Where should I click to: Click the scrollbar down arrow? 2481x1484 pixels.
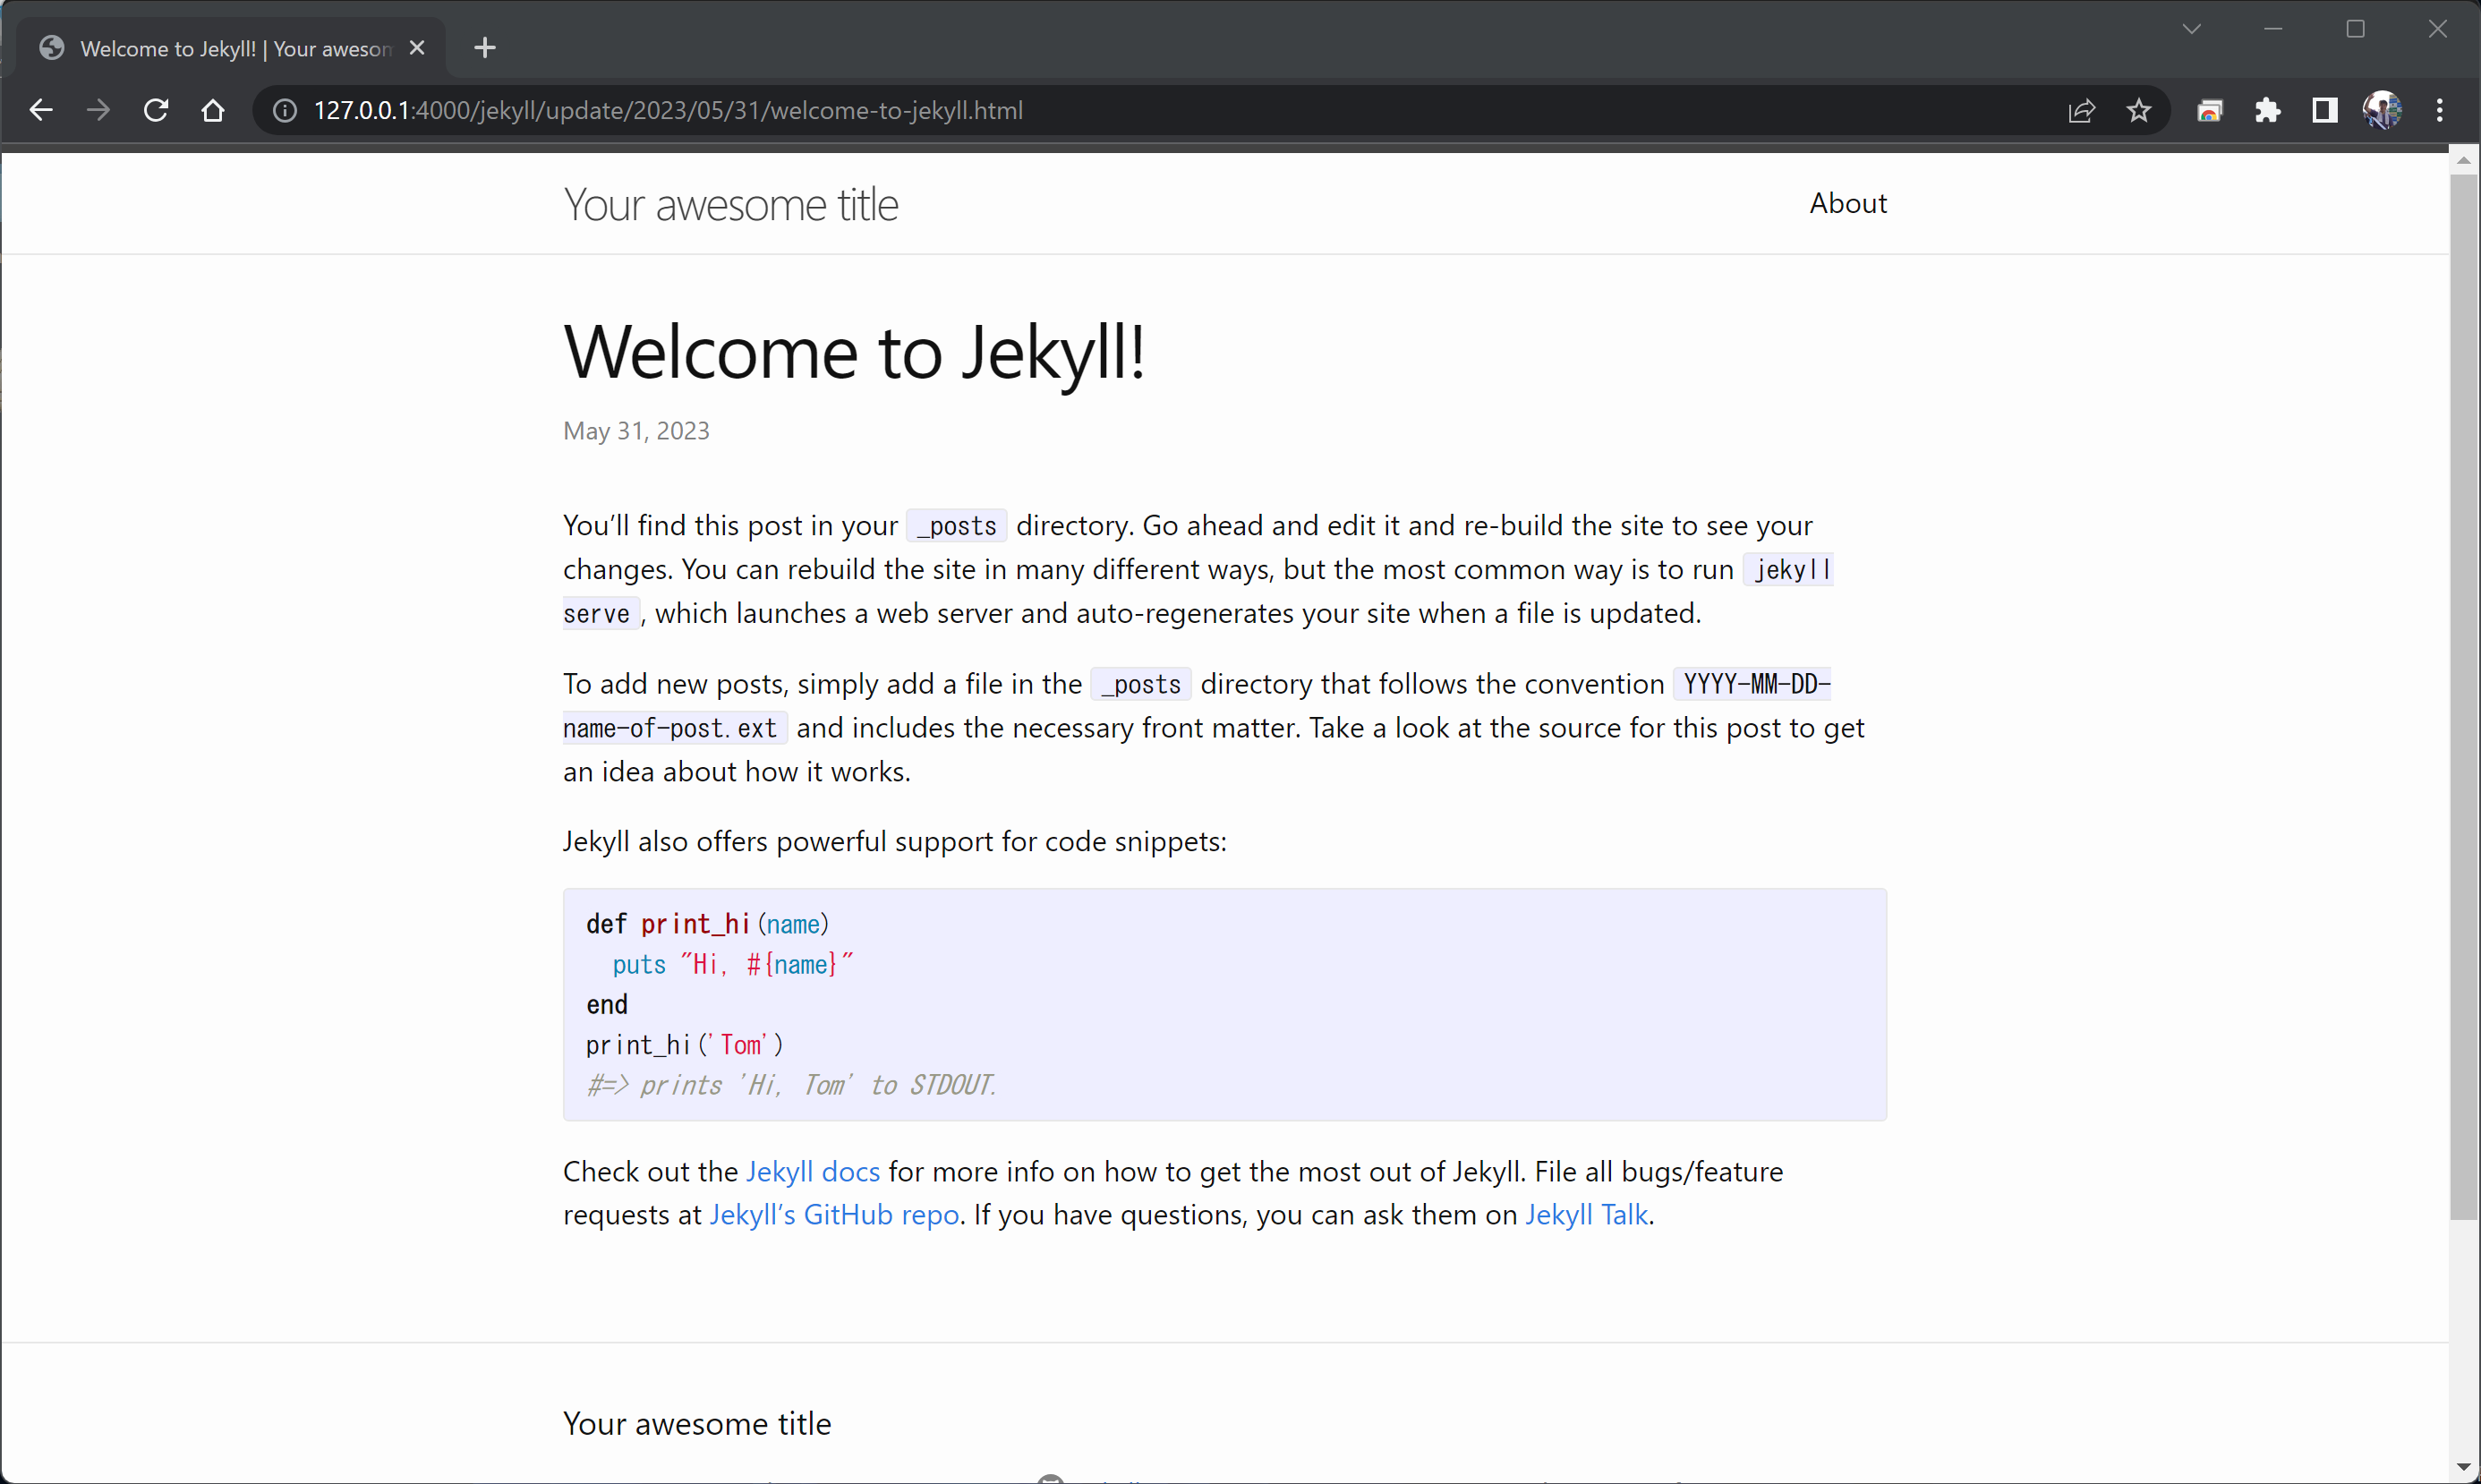tap(2463, 1468)
